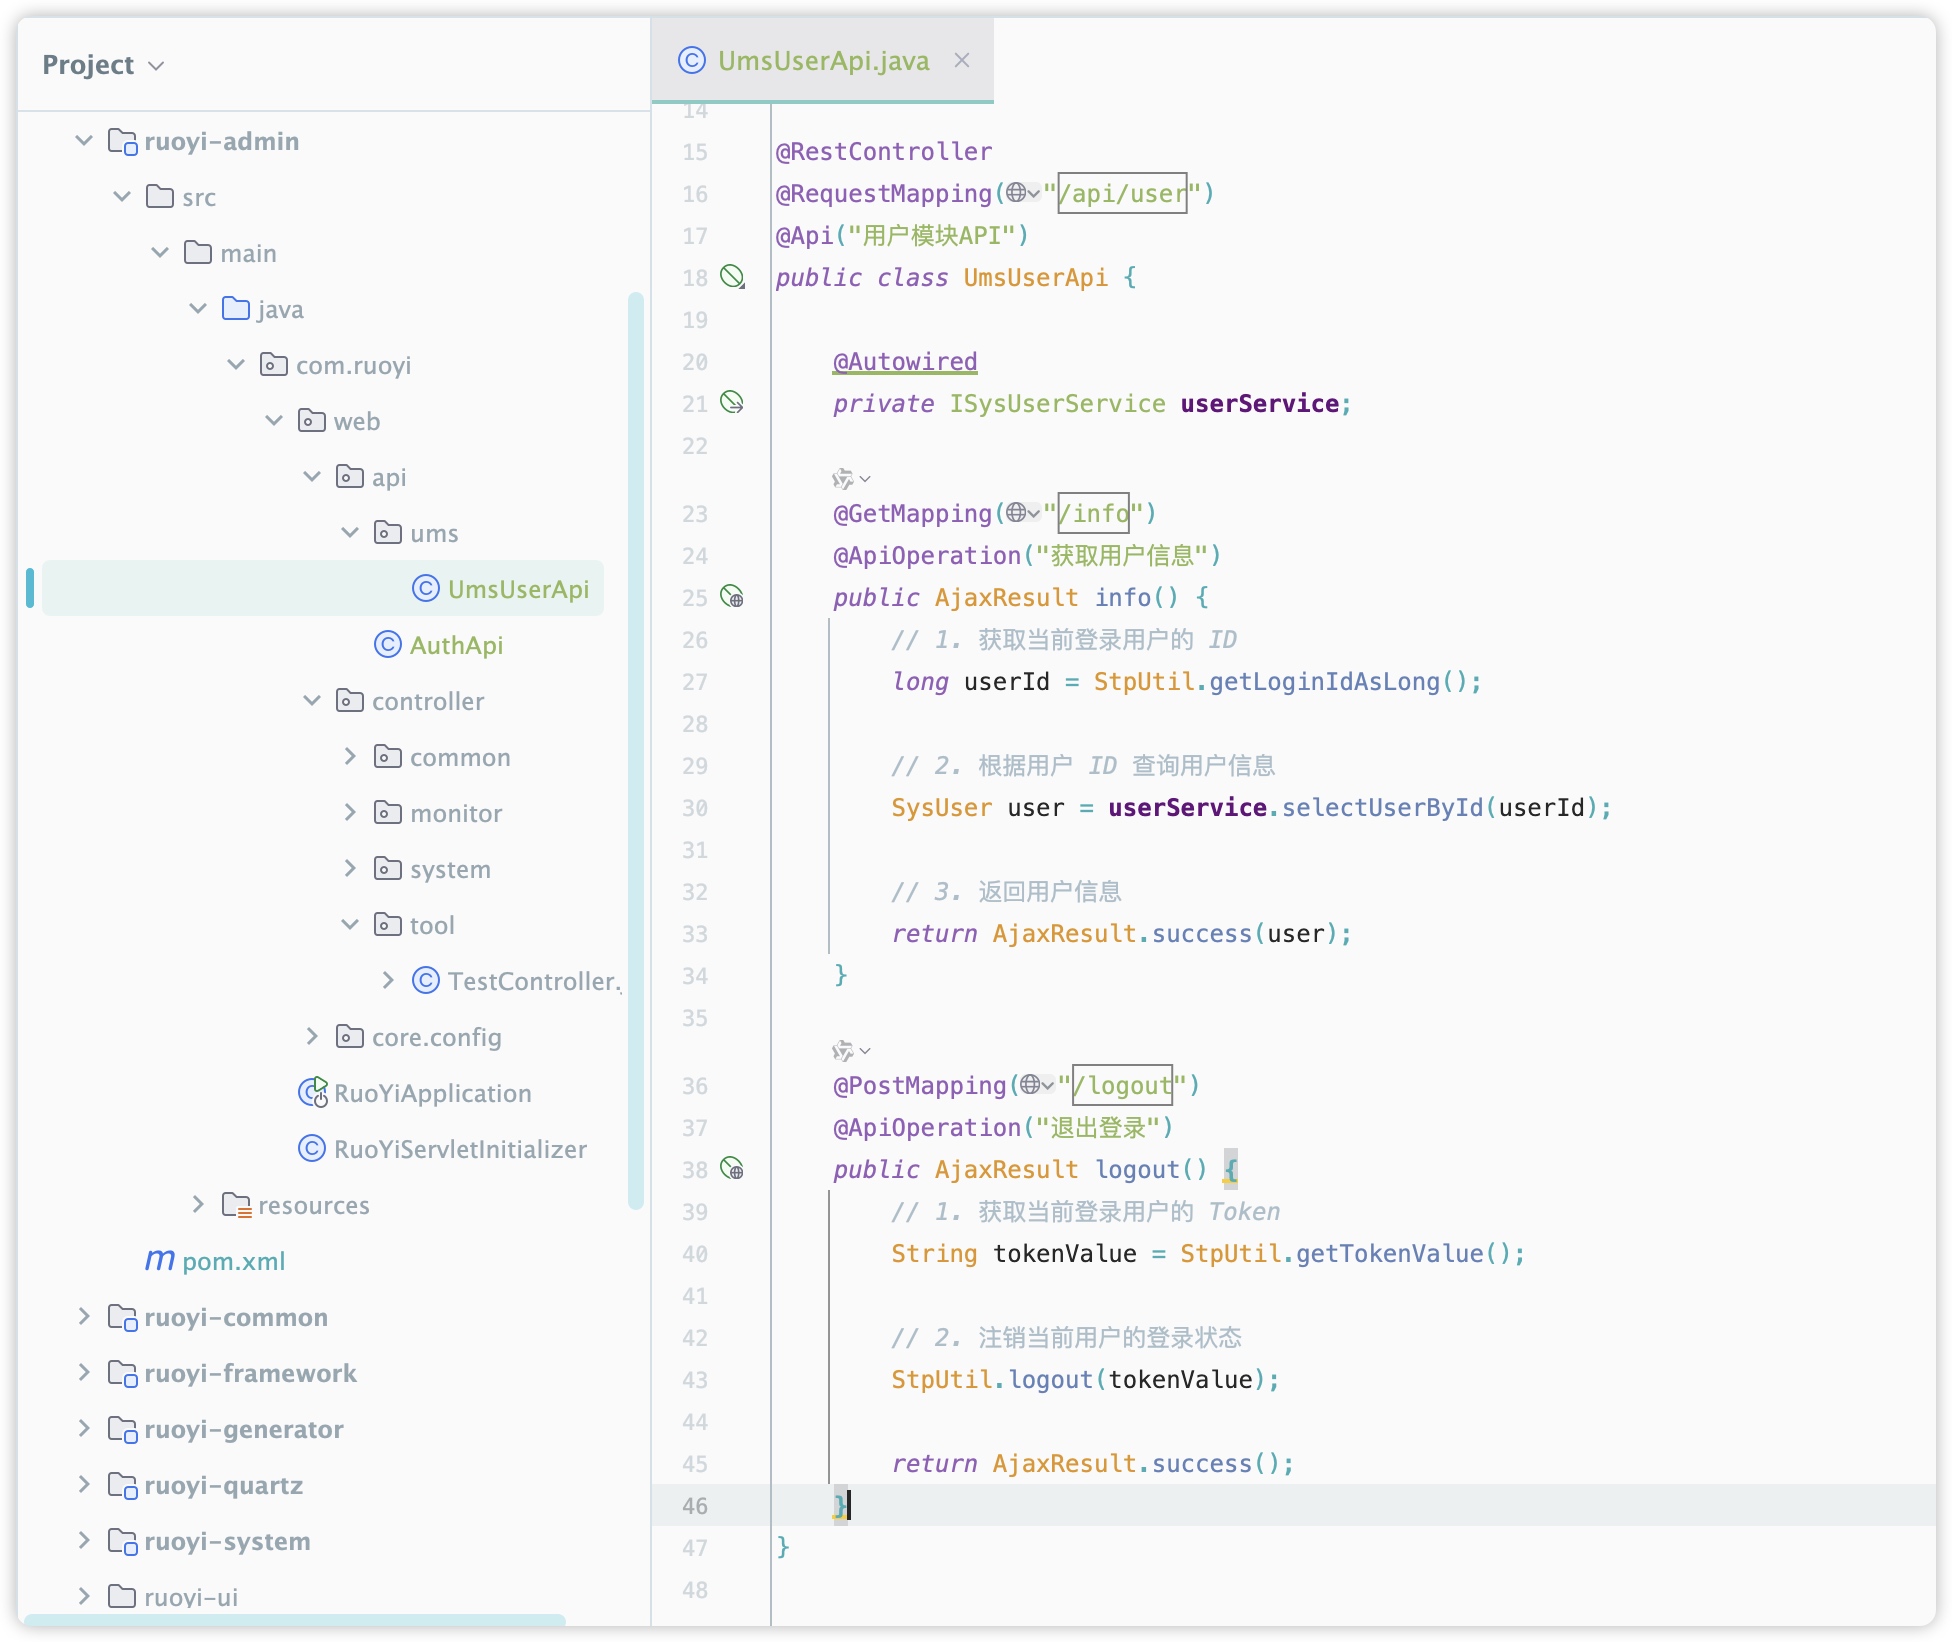Click the class icon on UmsUserApi.java tab
1952x1642 pixels.
click(x=691, y=60)
